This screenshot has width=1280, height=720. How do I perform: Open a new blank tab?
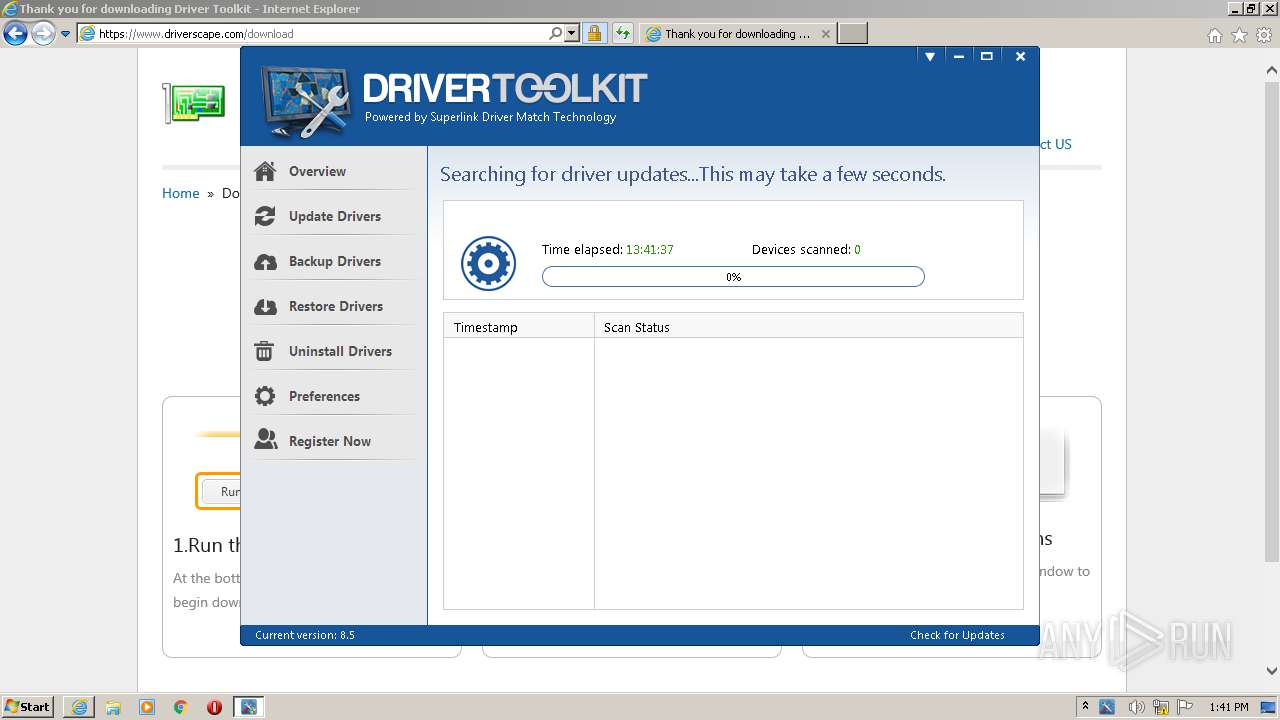[852, 34]
